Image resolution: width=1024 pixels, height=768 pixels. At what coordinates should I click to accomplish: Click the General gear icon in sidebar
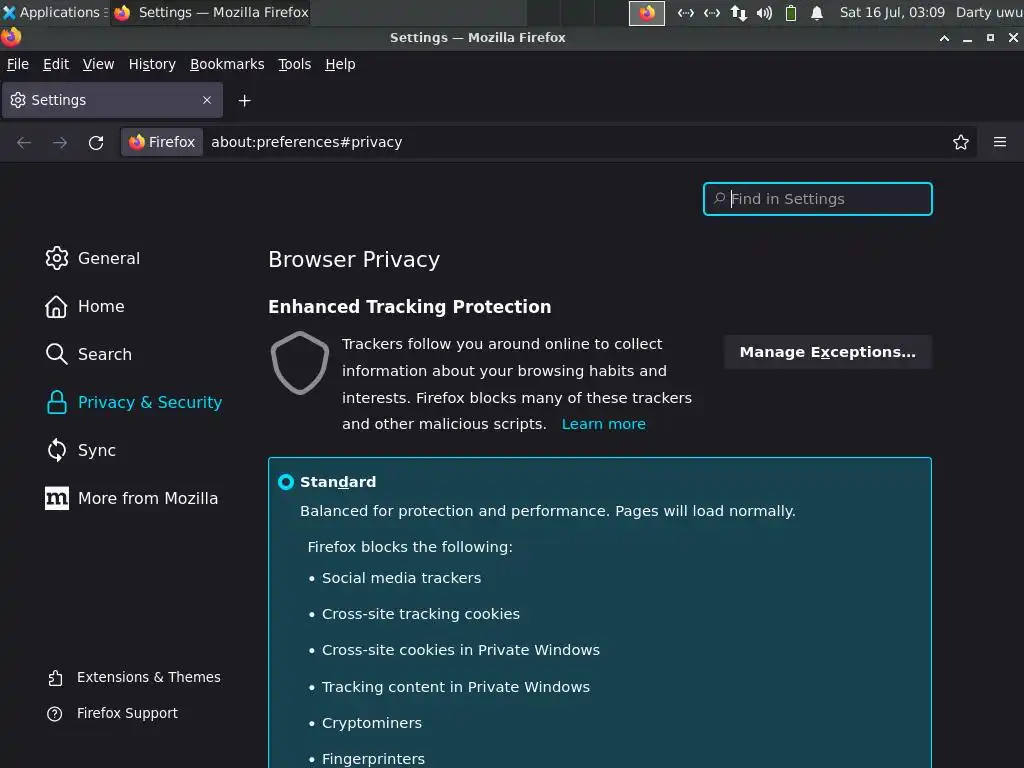tap(57, 258)
